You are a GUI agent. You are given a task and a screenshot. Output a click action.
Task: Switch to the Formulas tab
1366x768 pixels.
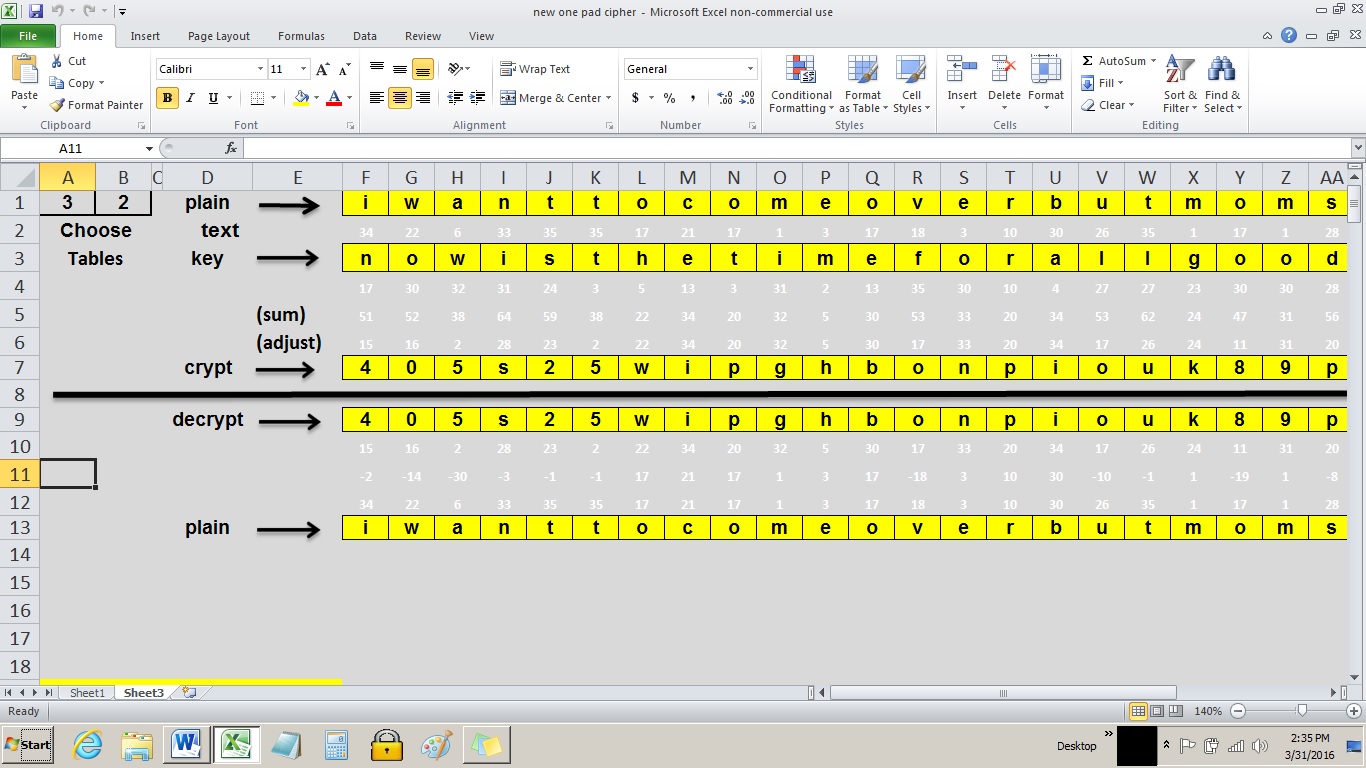point(301,36)
